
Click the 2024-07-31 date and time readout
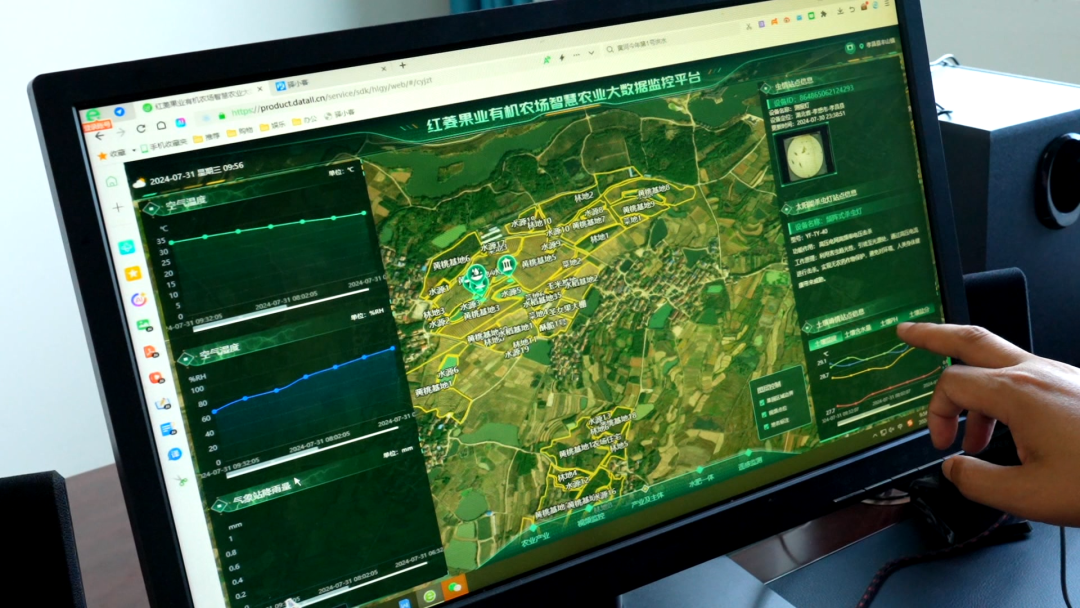(x=196, y=173)
